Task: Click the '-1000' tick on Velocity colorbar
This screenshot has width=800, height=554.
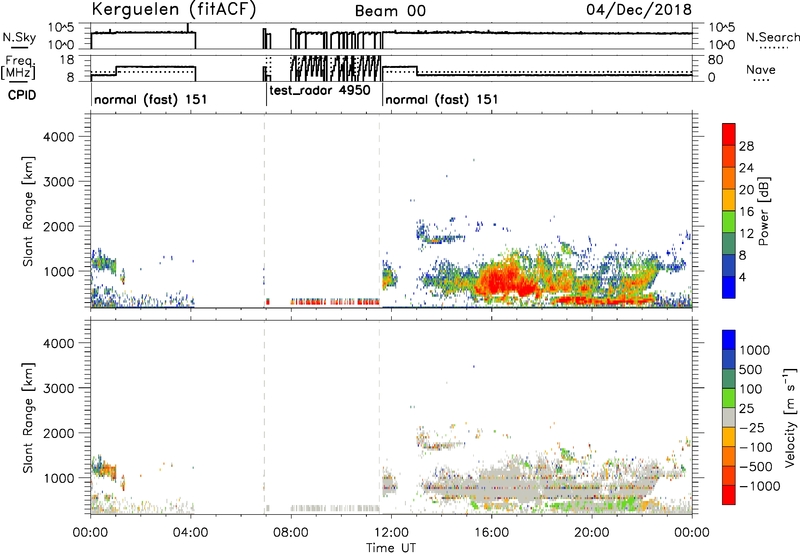Action: coord(760,486)
